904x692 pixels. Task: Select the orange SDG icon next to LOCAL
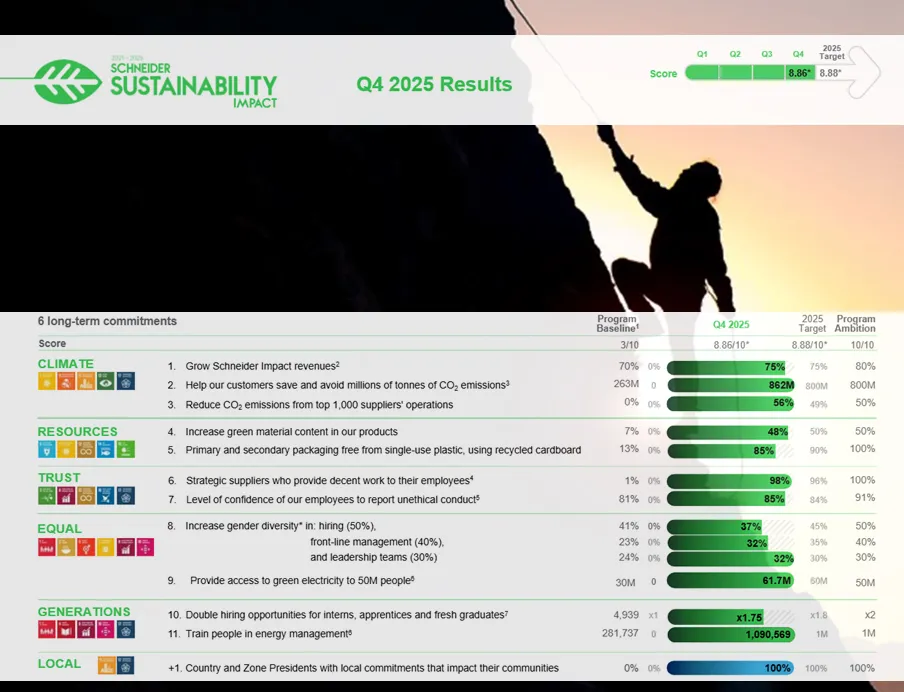[107, 666]
